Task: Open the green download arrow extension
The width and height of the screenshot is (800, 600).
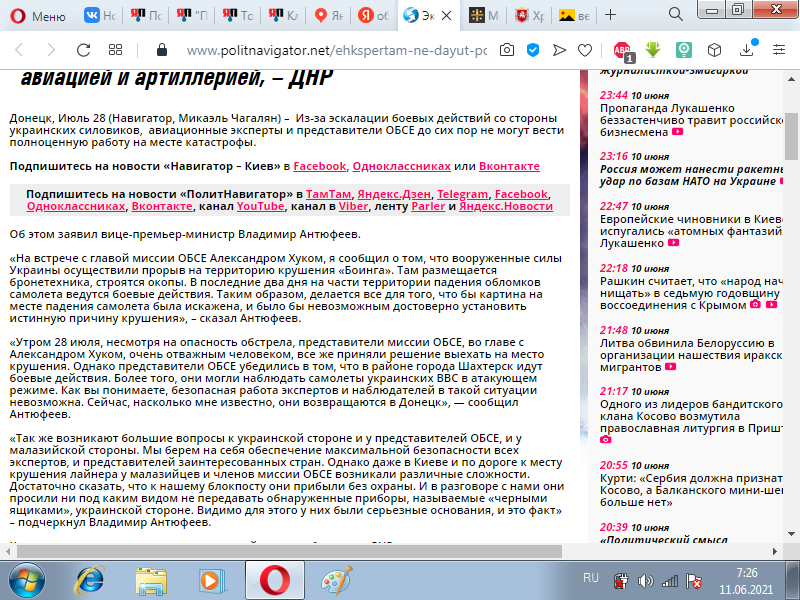Action: (653, 49)
